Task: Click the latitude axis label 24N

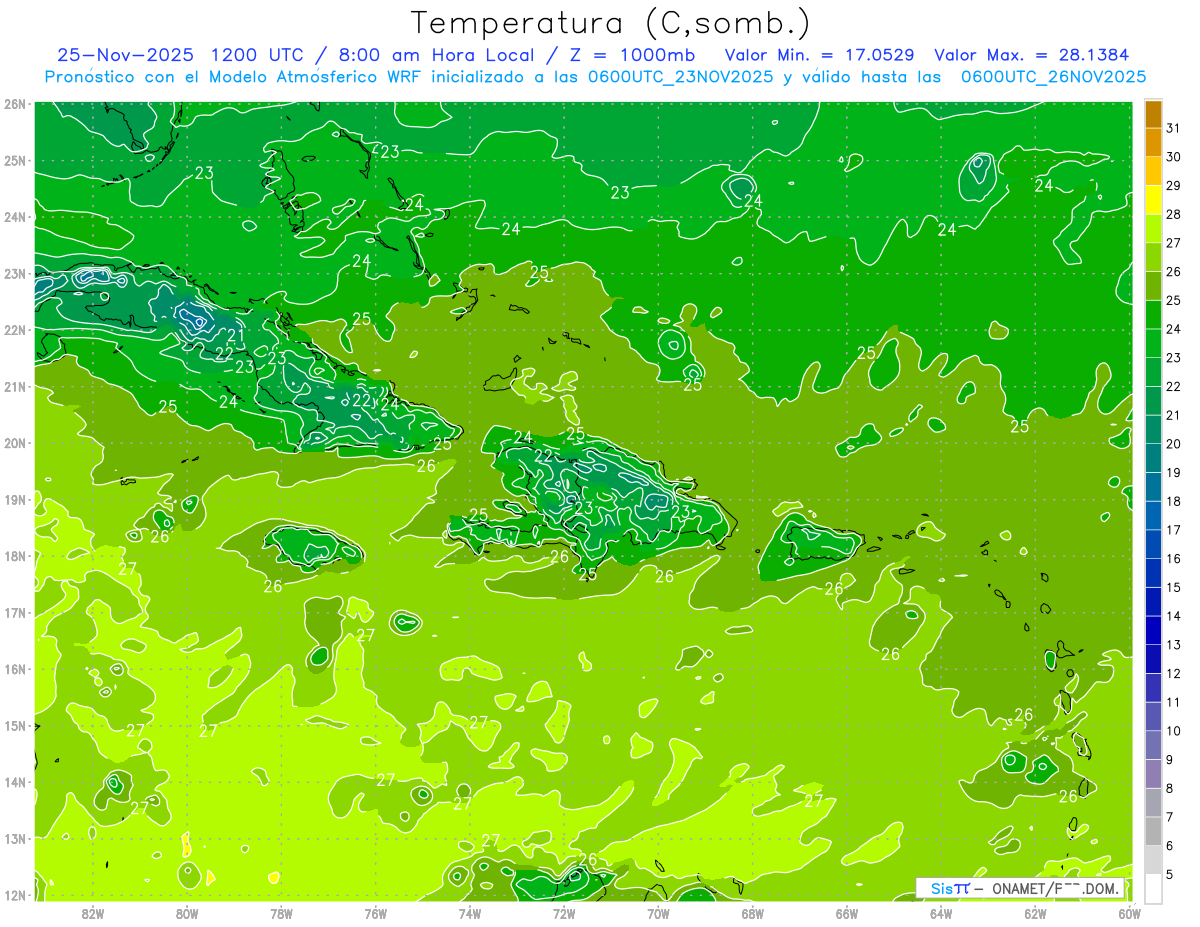Action: tap(15, 217)
